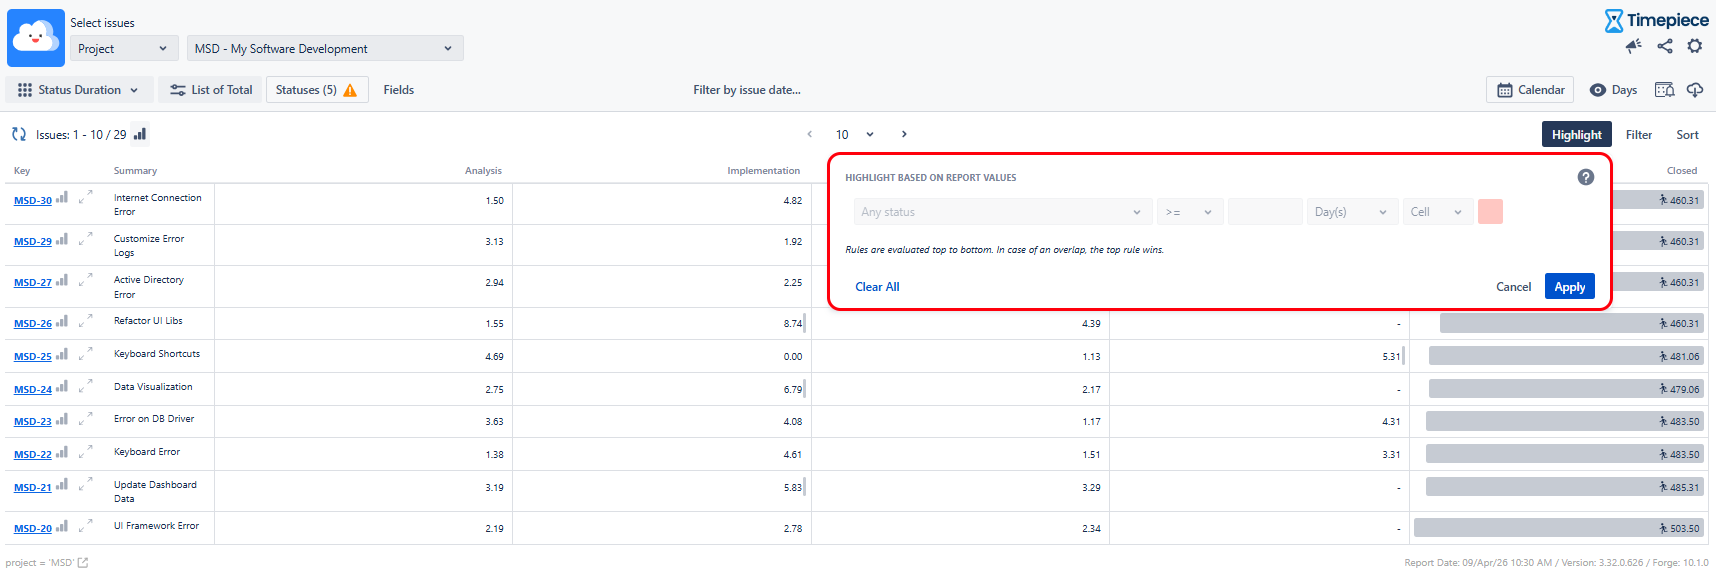
Task: Click the cloud download export icon
Action: coord(1695,90)
